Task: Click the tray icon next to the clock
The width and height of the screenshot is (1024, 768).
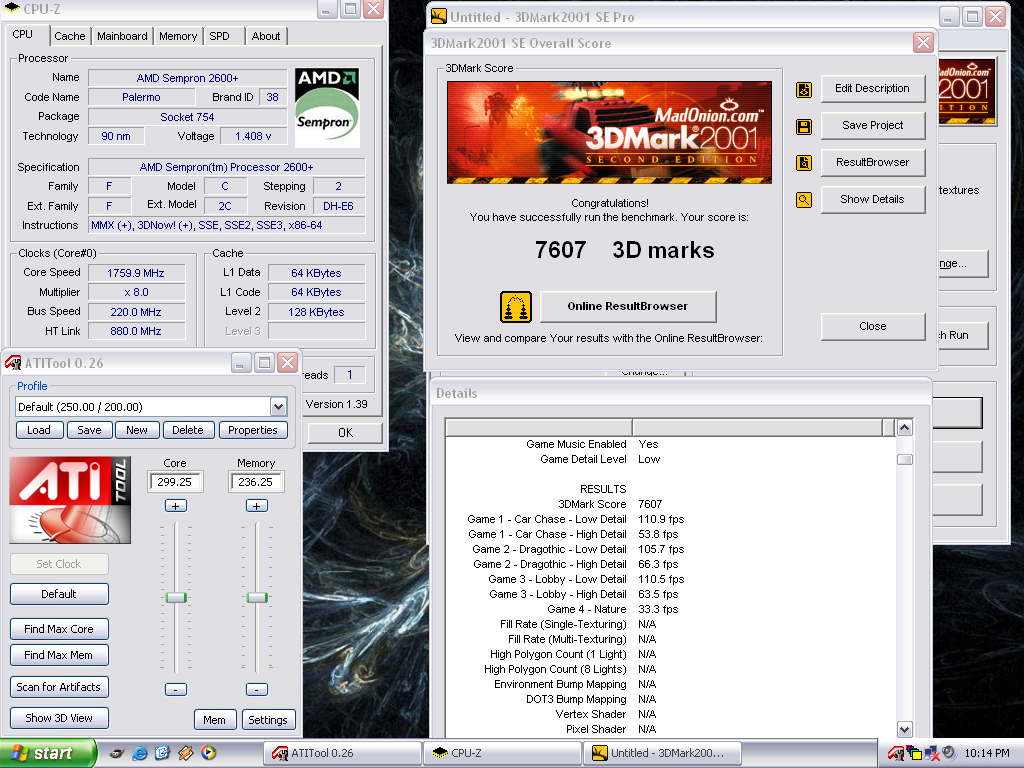Action: pyautogui.click(x=949, y=752)
